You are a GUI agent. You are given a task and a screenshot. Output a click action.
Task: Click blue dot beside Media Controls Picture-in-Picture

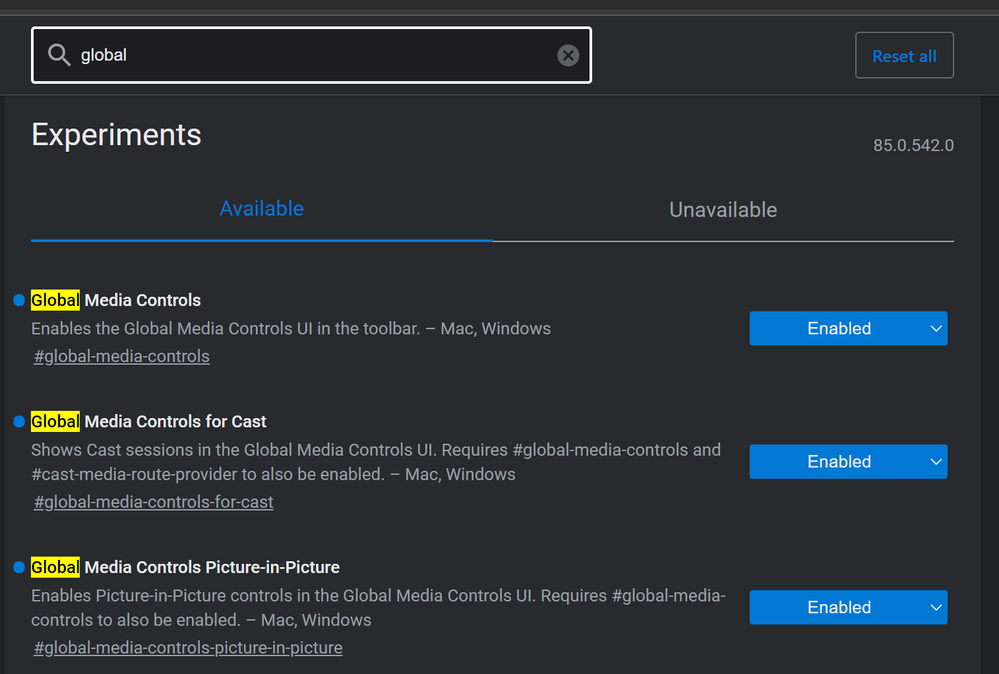click(x=19, y=567)
